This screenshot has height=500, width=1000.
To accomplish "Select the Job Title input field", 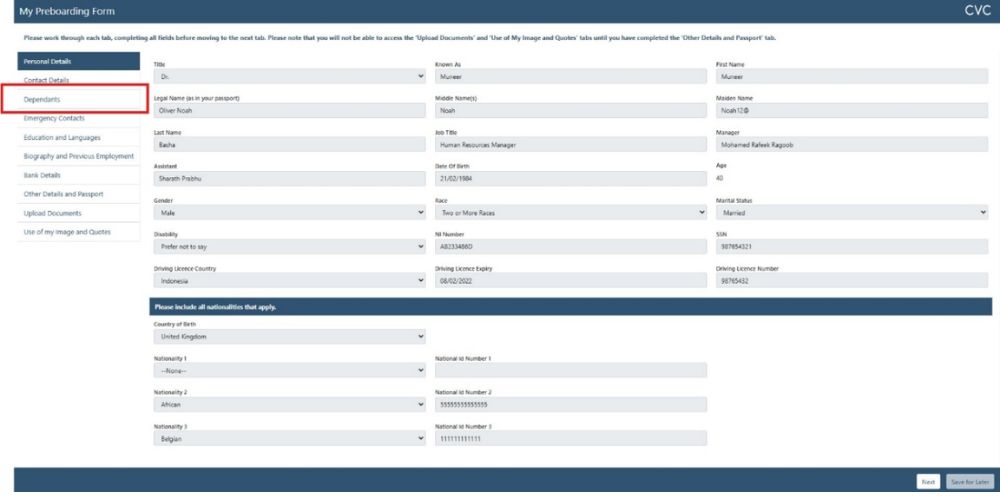I will click(x=571, y=144).
